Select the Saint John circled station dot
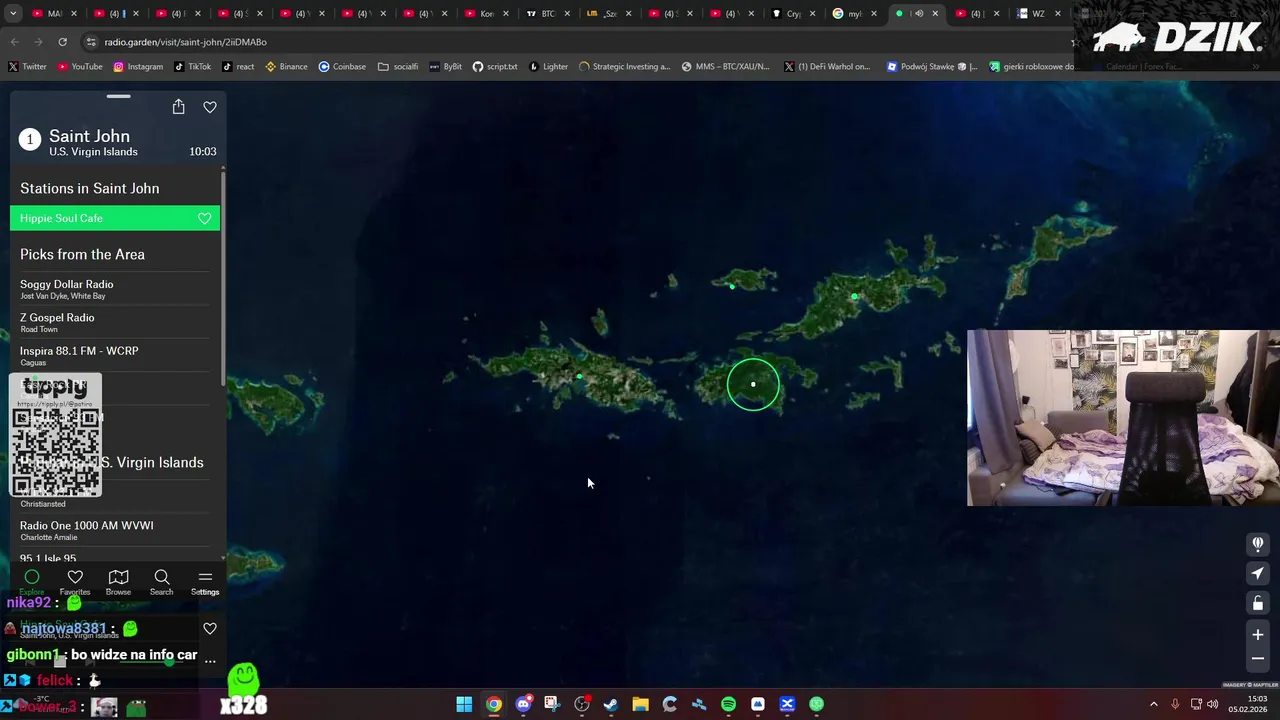Screen dimensions: 1280x720 click(753, 384)
